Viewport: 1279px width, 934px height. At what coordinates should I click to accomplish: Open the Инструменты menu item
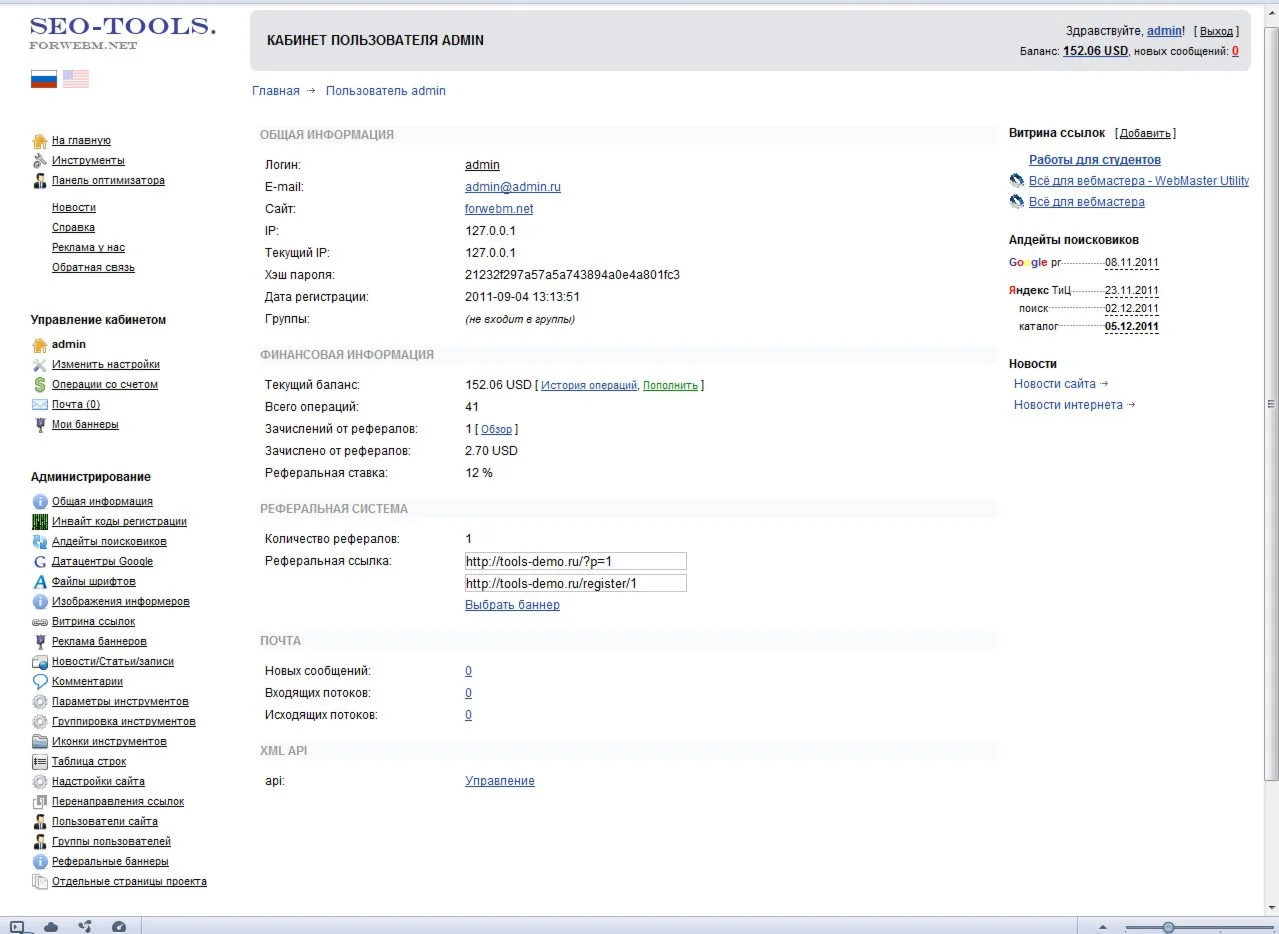88,161
